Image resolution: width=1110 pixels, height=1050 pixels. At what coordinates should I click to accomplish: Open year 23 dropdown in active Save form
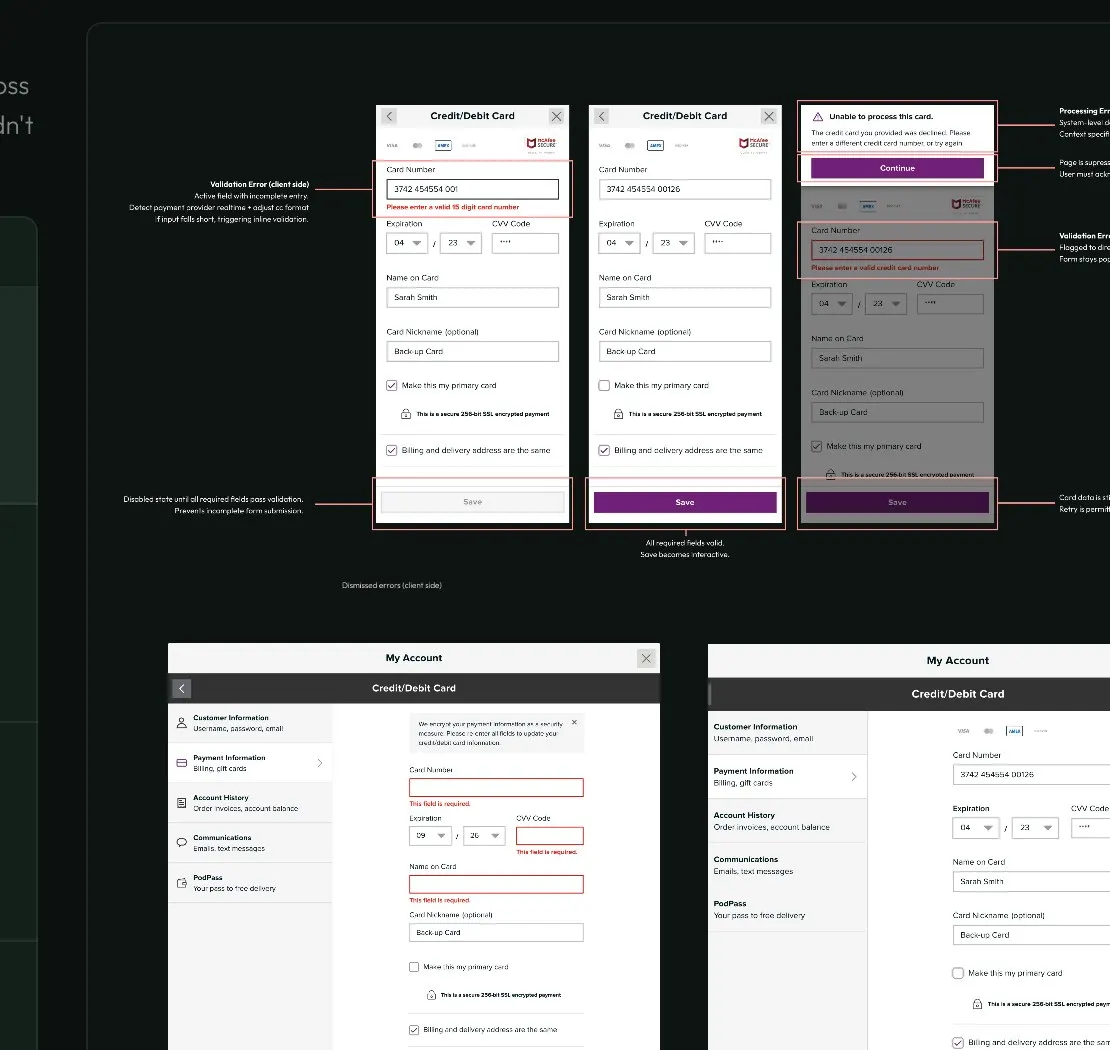point(673,243)
